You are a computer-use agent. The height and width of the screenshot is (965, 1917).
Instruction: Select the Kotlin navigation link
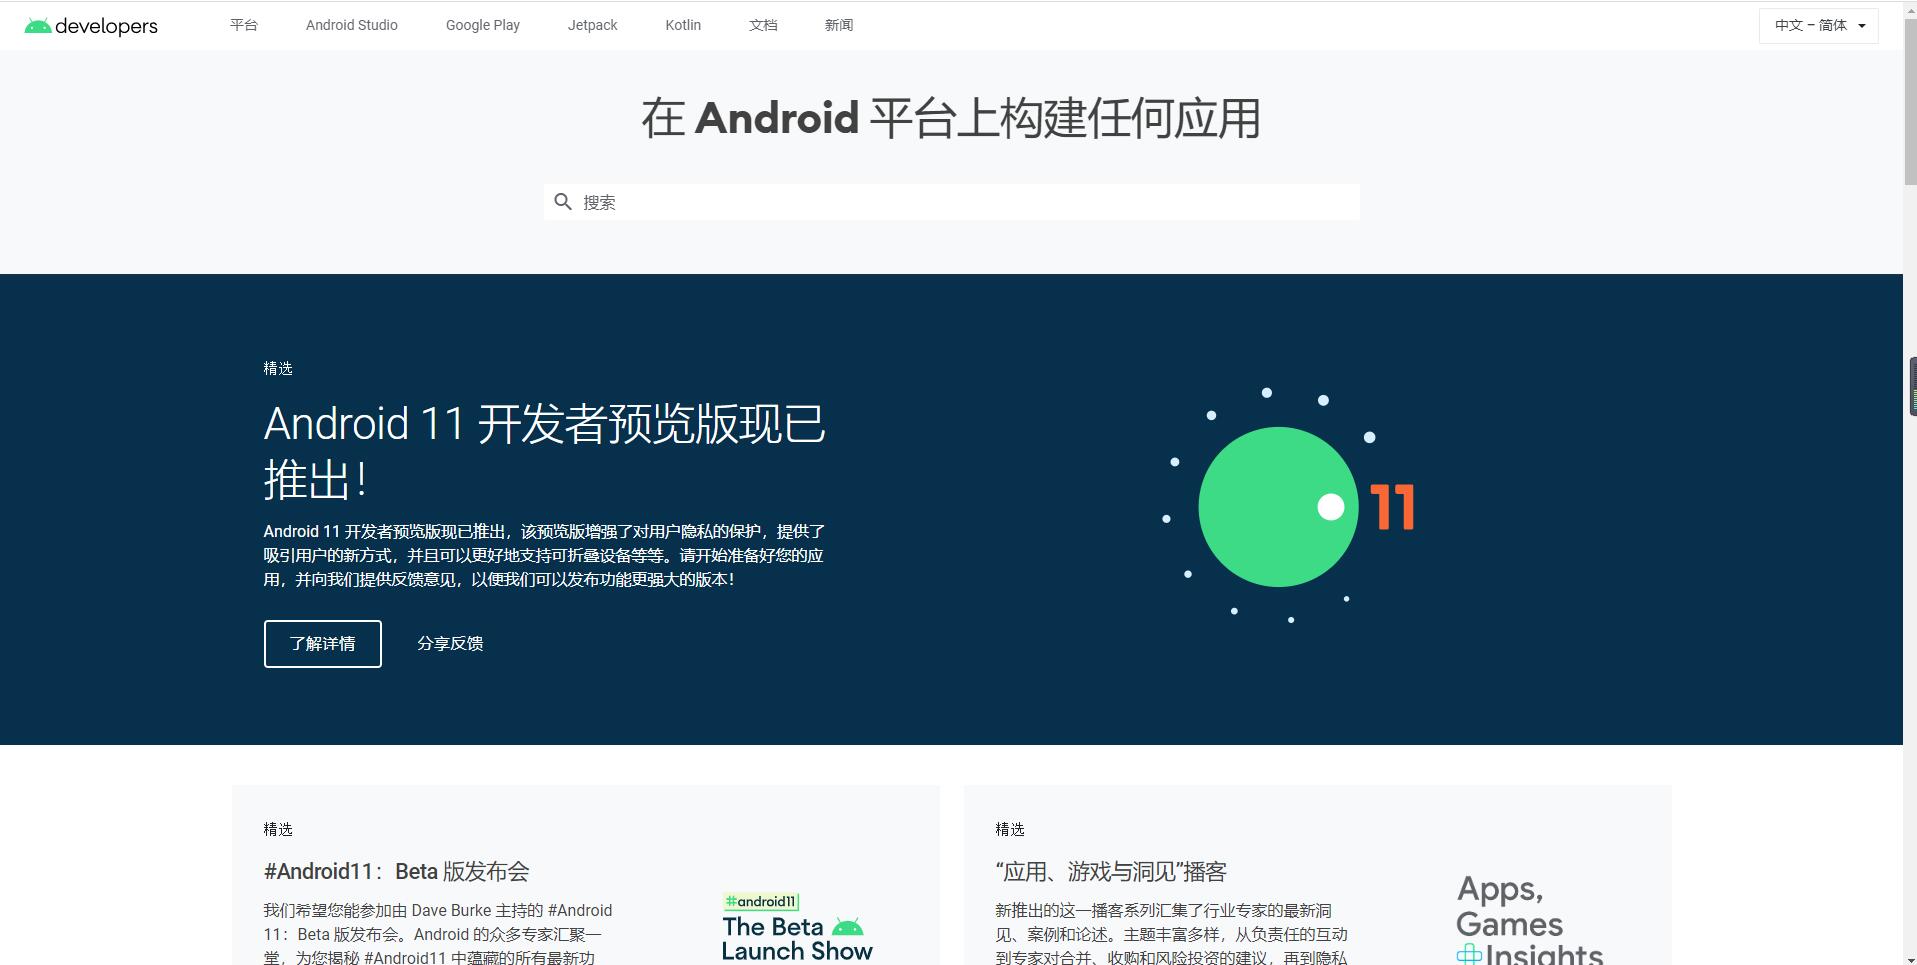pyautogui.click(x=682, y=25)
